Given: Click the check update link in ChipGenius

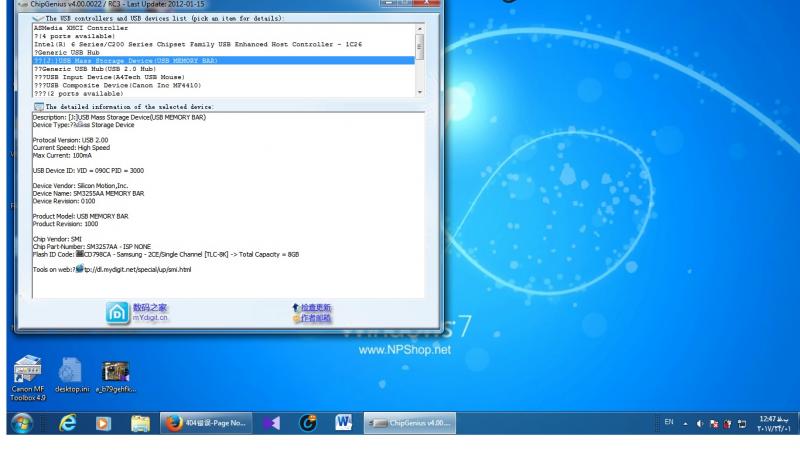Looking at the screenshot, I should [315, 308].
